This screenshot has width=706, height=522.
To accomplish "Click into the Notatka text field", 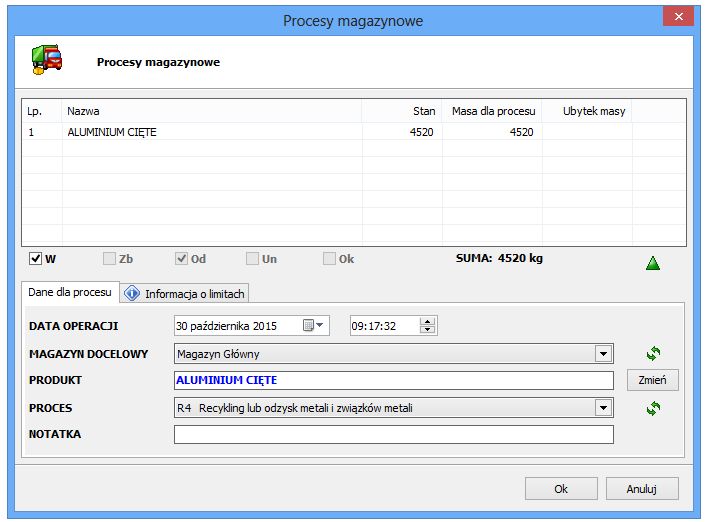I will [x=393, y=435].
